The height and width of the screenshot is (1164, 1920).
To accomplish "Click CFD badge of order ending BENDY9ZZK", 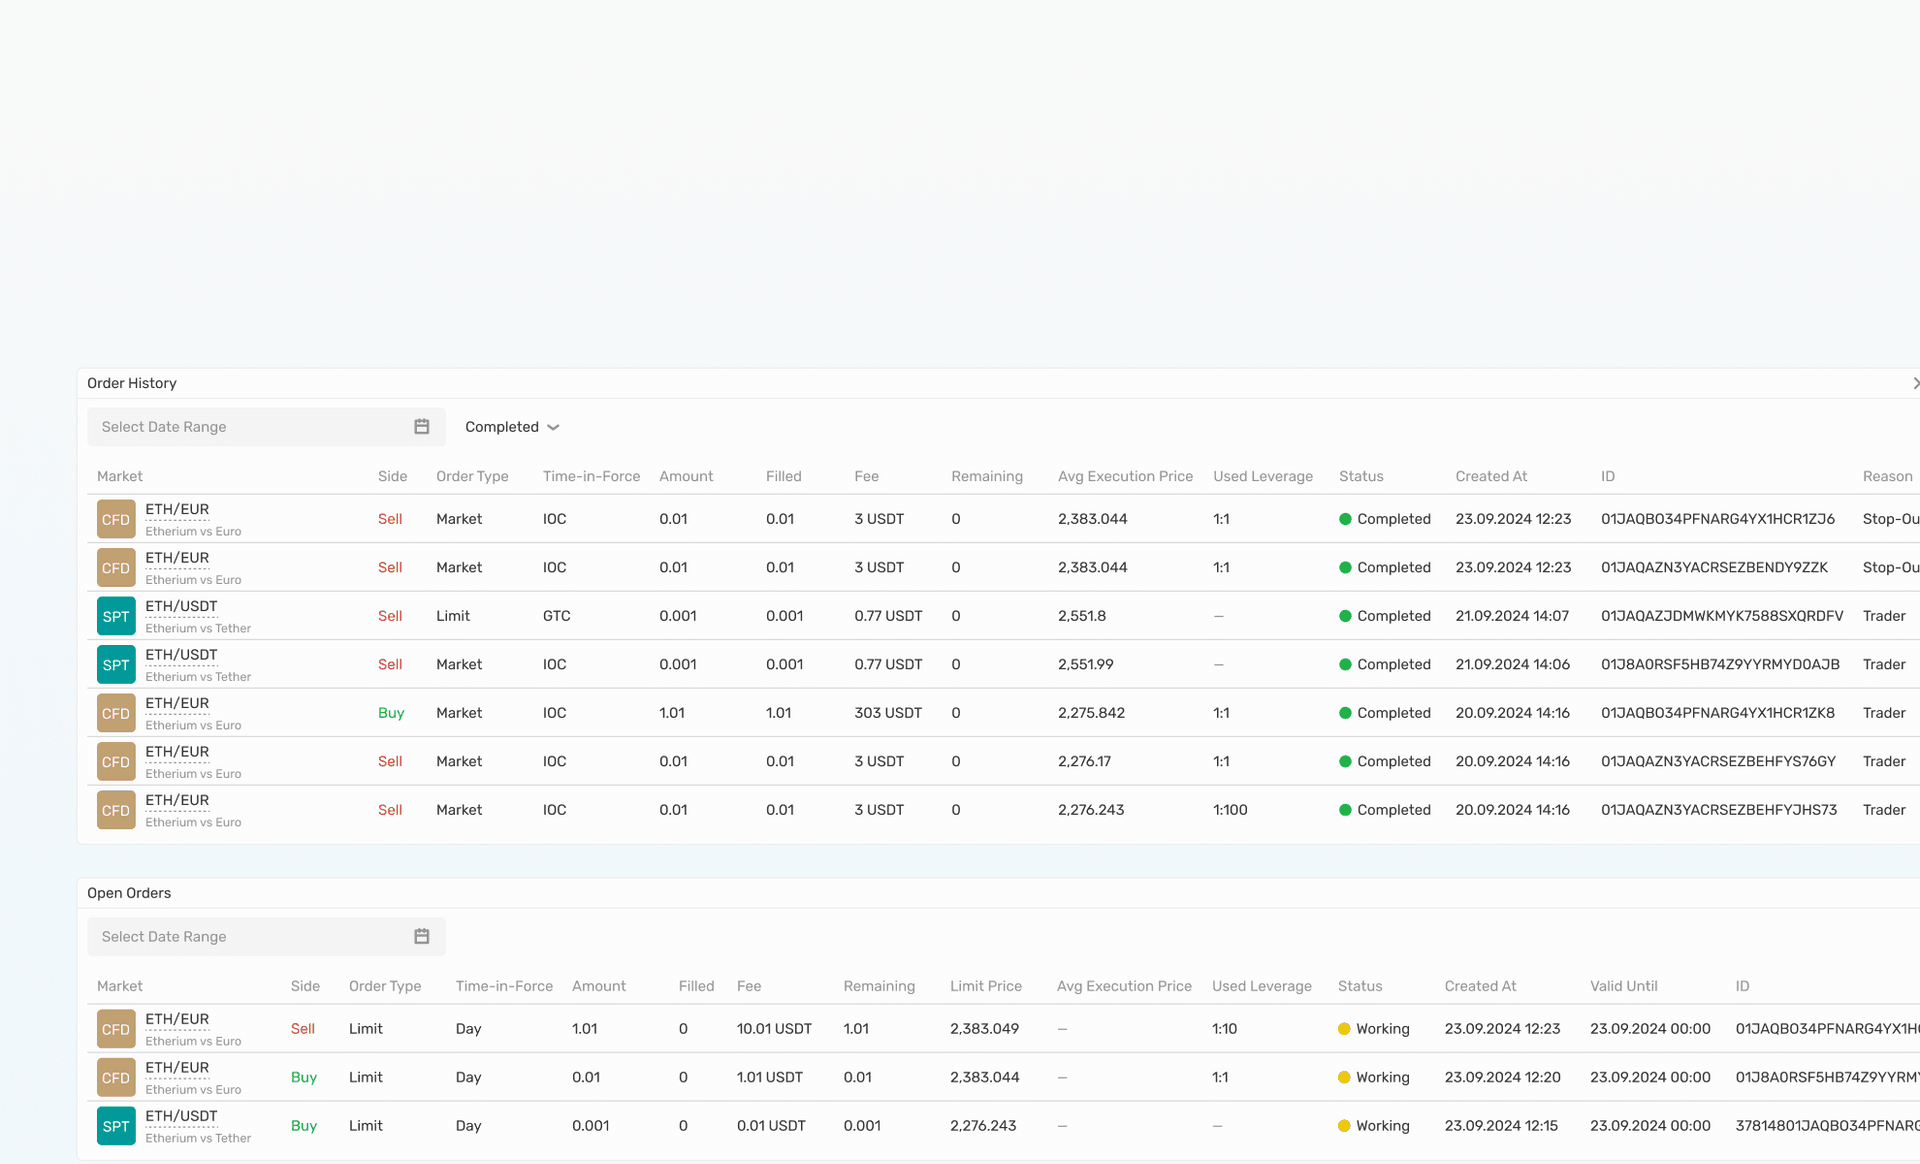I will [116, 568].
